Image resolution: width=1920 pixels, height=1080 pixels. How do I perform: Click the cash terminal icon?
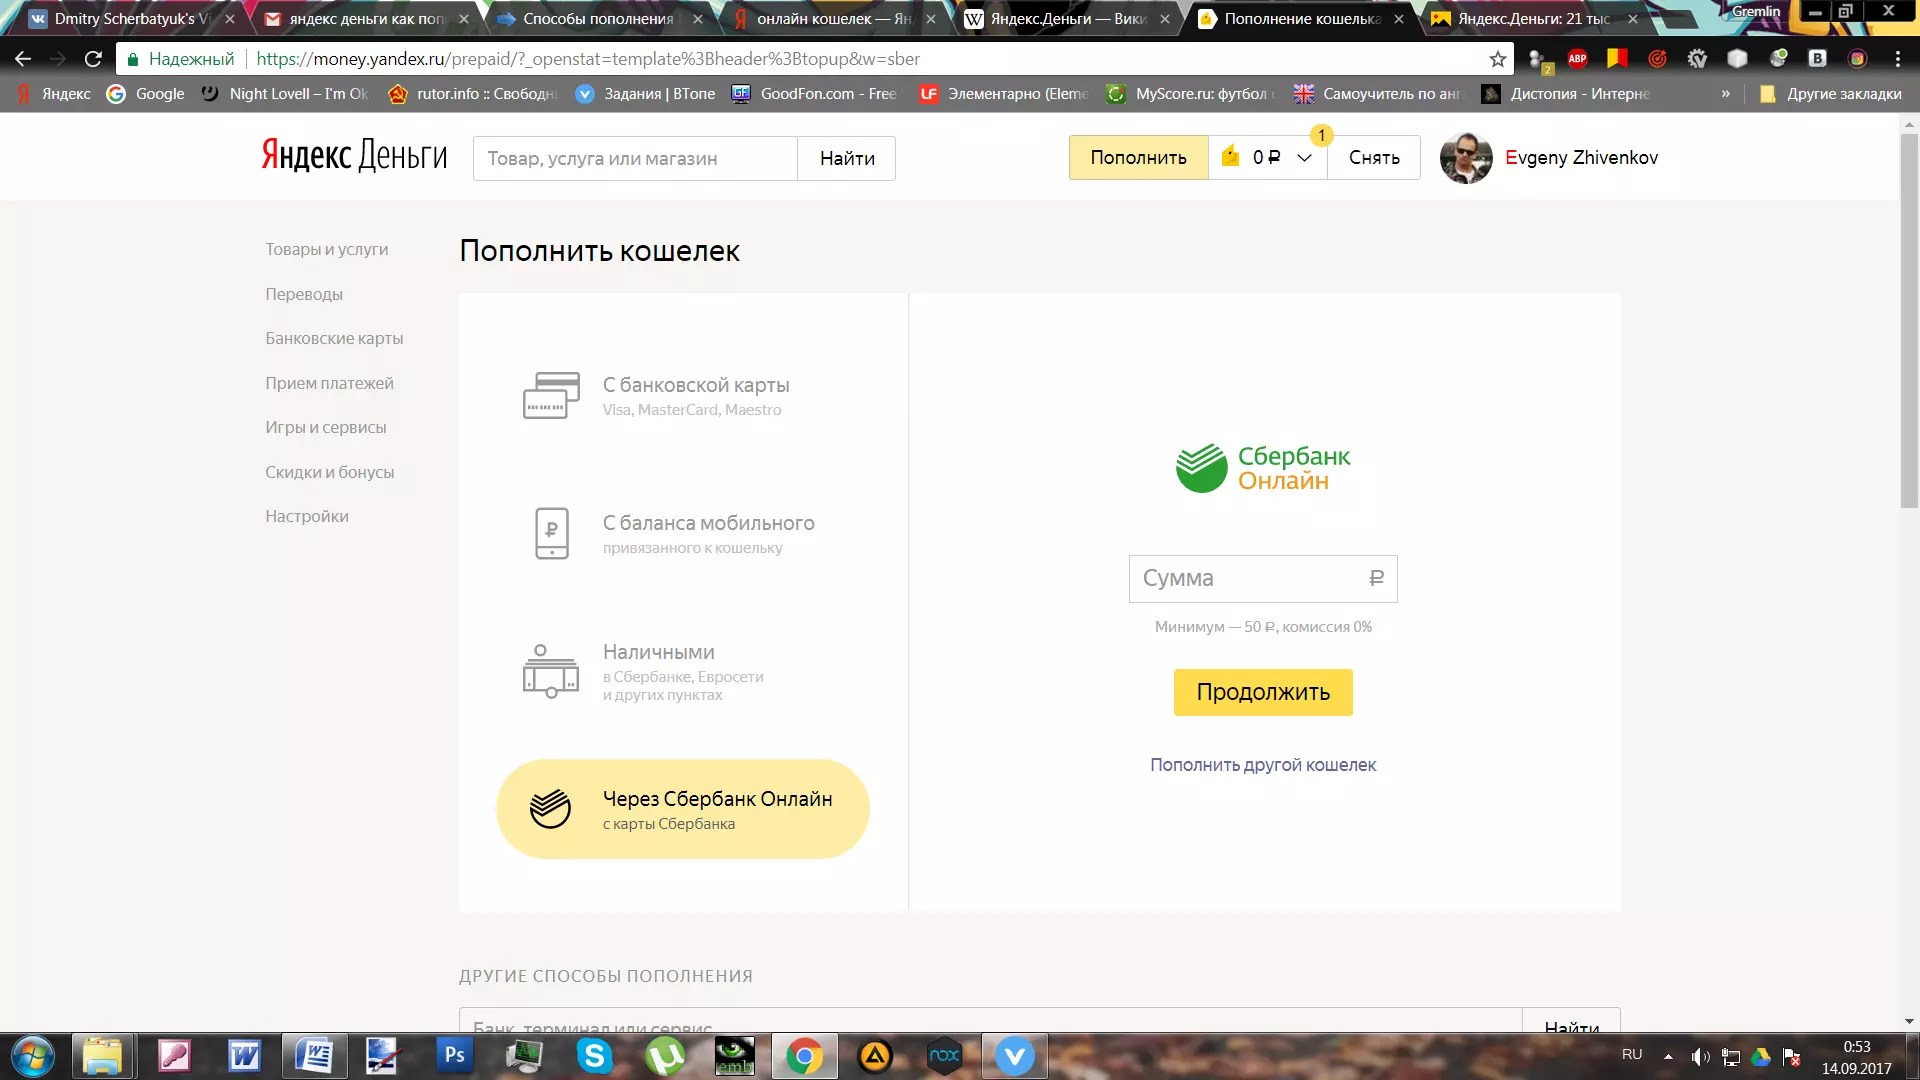point(551,671)
